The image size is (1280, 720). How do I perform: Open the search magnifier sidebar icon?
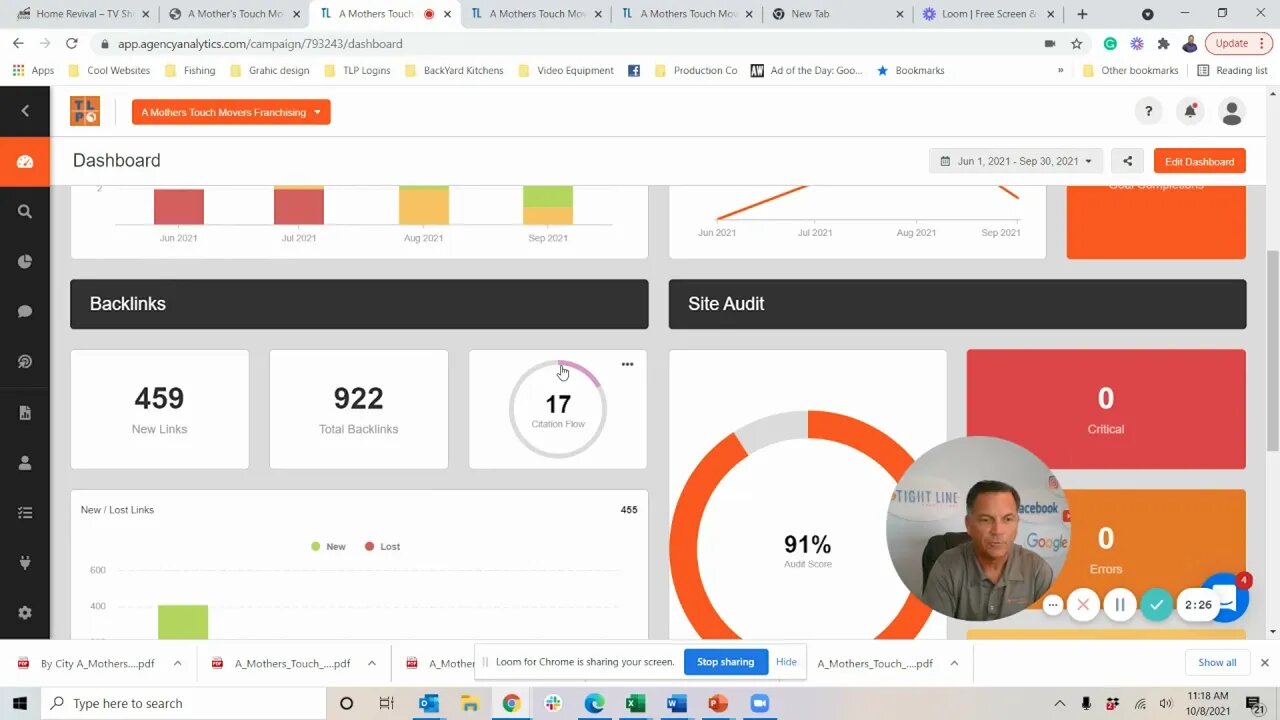pyautogui.click(x=25, y=211)
